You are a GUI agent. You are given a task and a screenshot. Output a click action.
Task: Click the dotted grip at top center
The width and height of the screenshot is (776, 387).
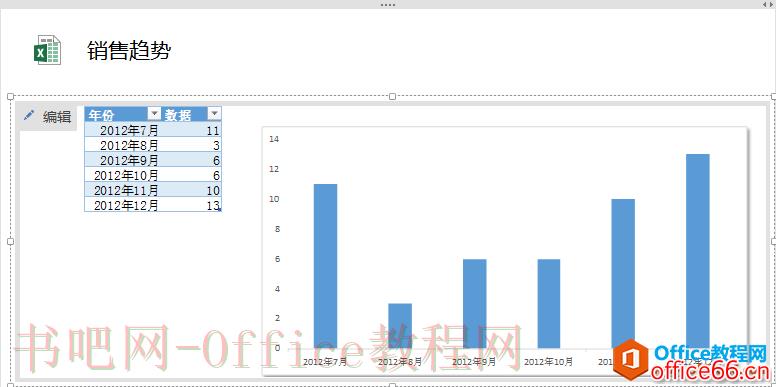click(388, 4)
